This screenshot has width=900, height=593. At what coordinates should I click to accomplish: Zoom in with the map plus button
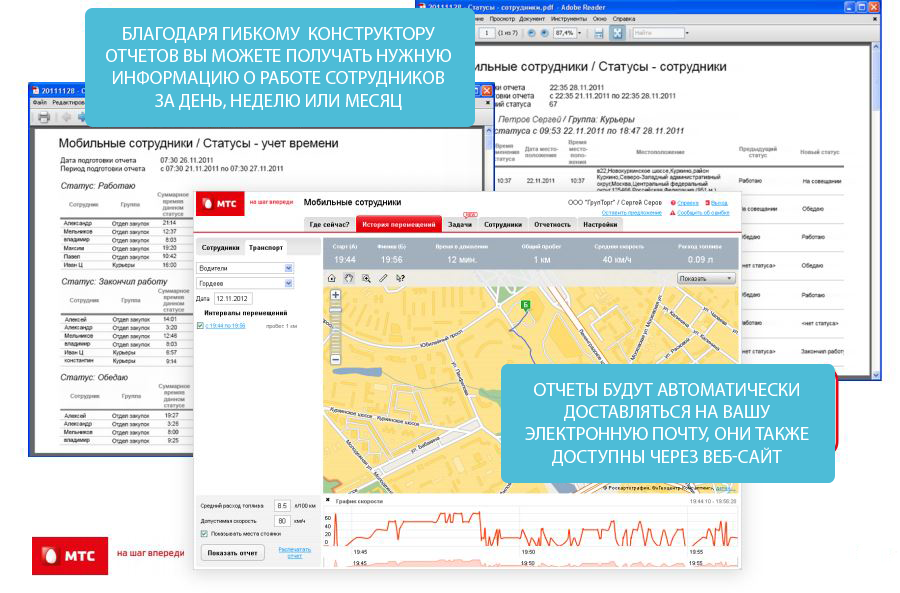click(336, 295)
